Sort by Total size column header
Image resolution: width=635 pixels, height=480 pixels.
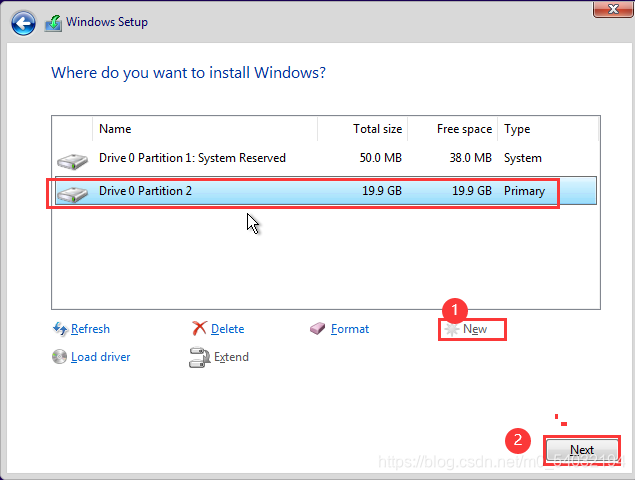362,129
